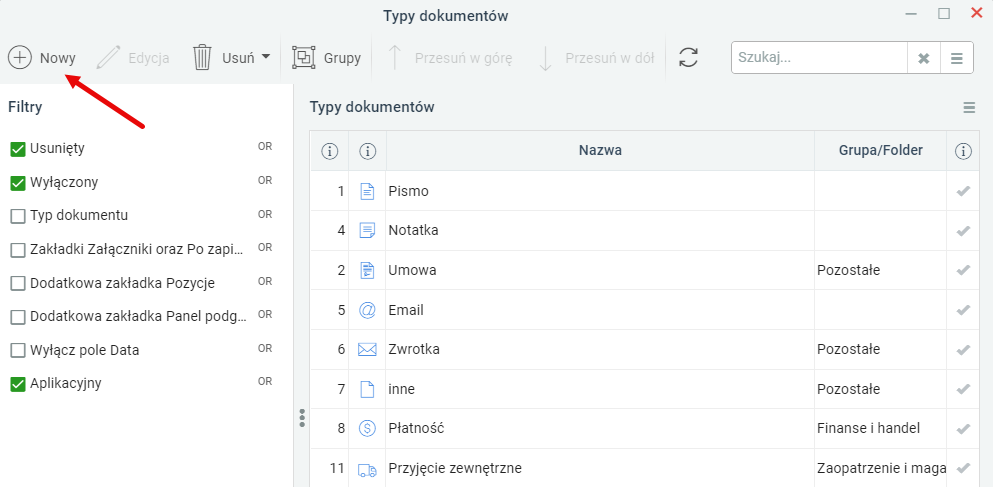This screenshot has height=487, width=993.
Task: Toggle OR operator next to Wyłącz pole Data
Action: point(265,348)
